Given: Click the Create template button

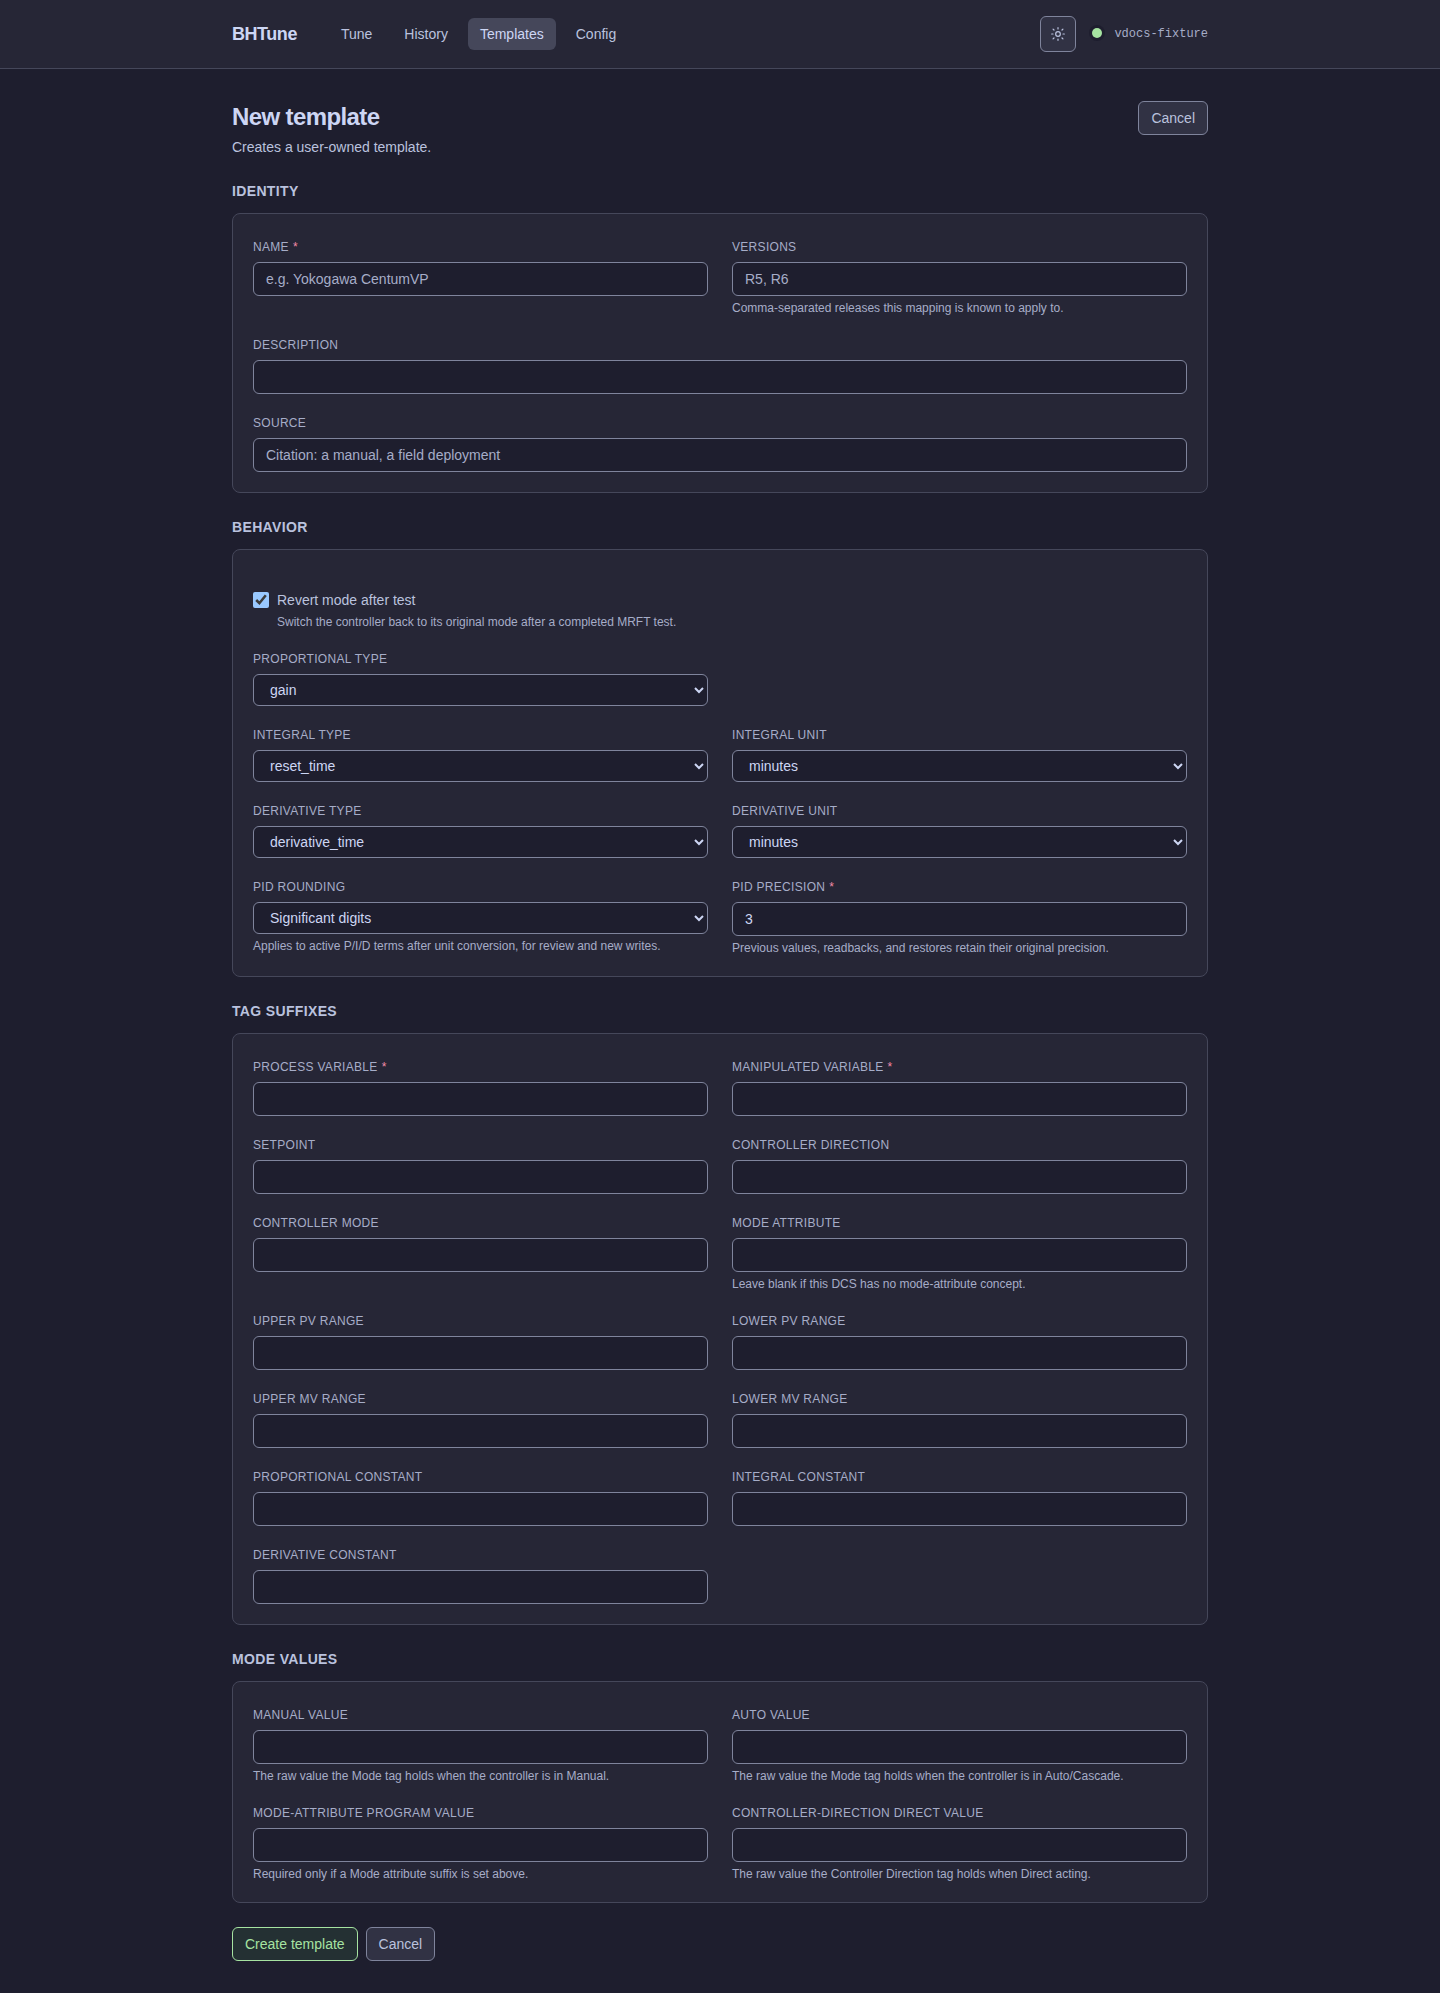Looking at the screenshot, I should [x=295, y=1944].
